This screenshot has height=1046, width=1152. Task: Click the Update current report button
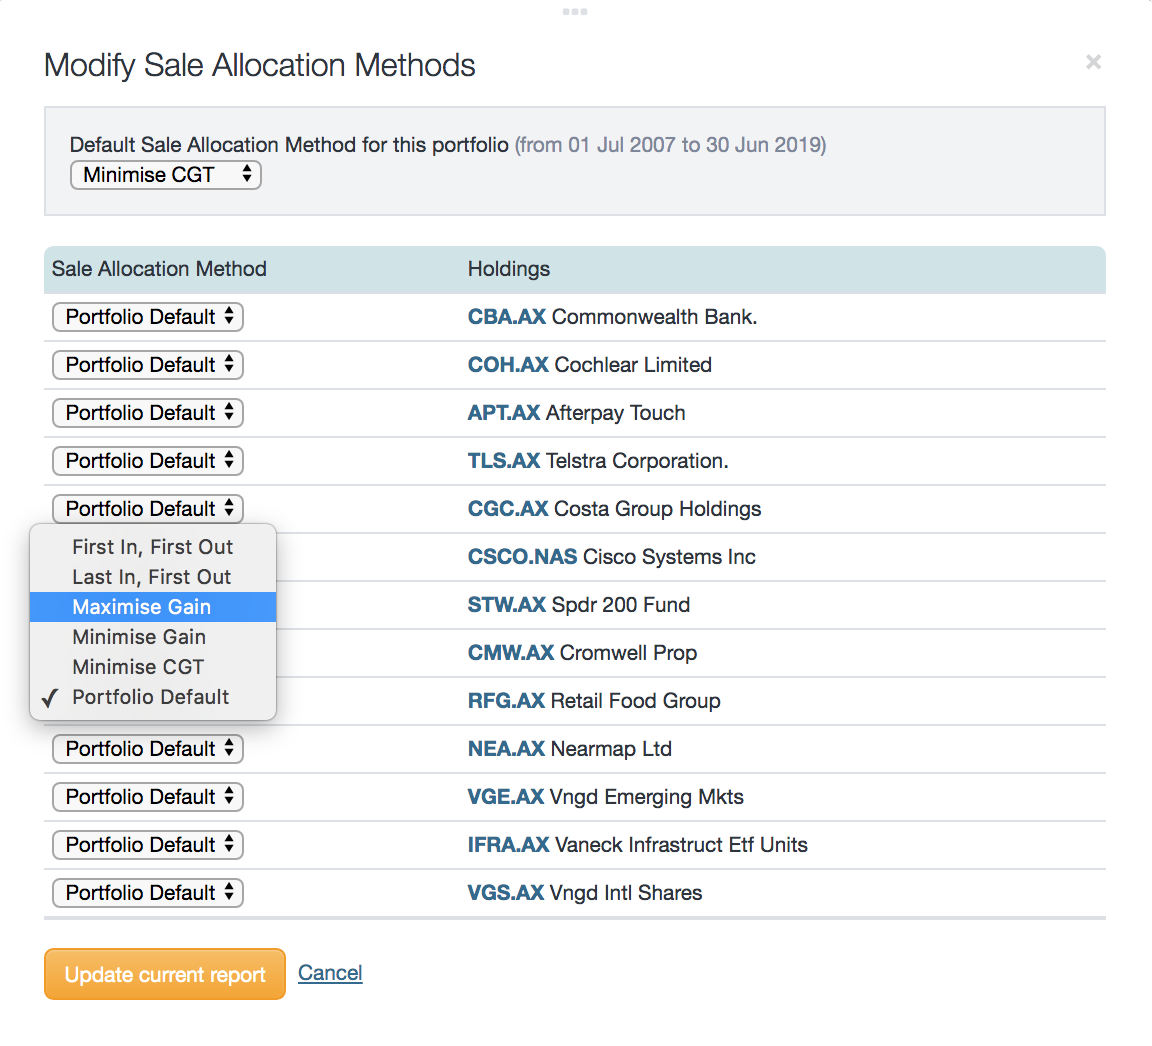(164, 974)
